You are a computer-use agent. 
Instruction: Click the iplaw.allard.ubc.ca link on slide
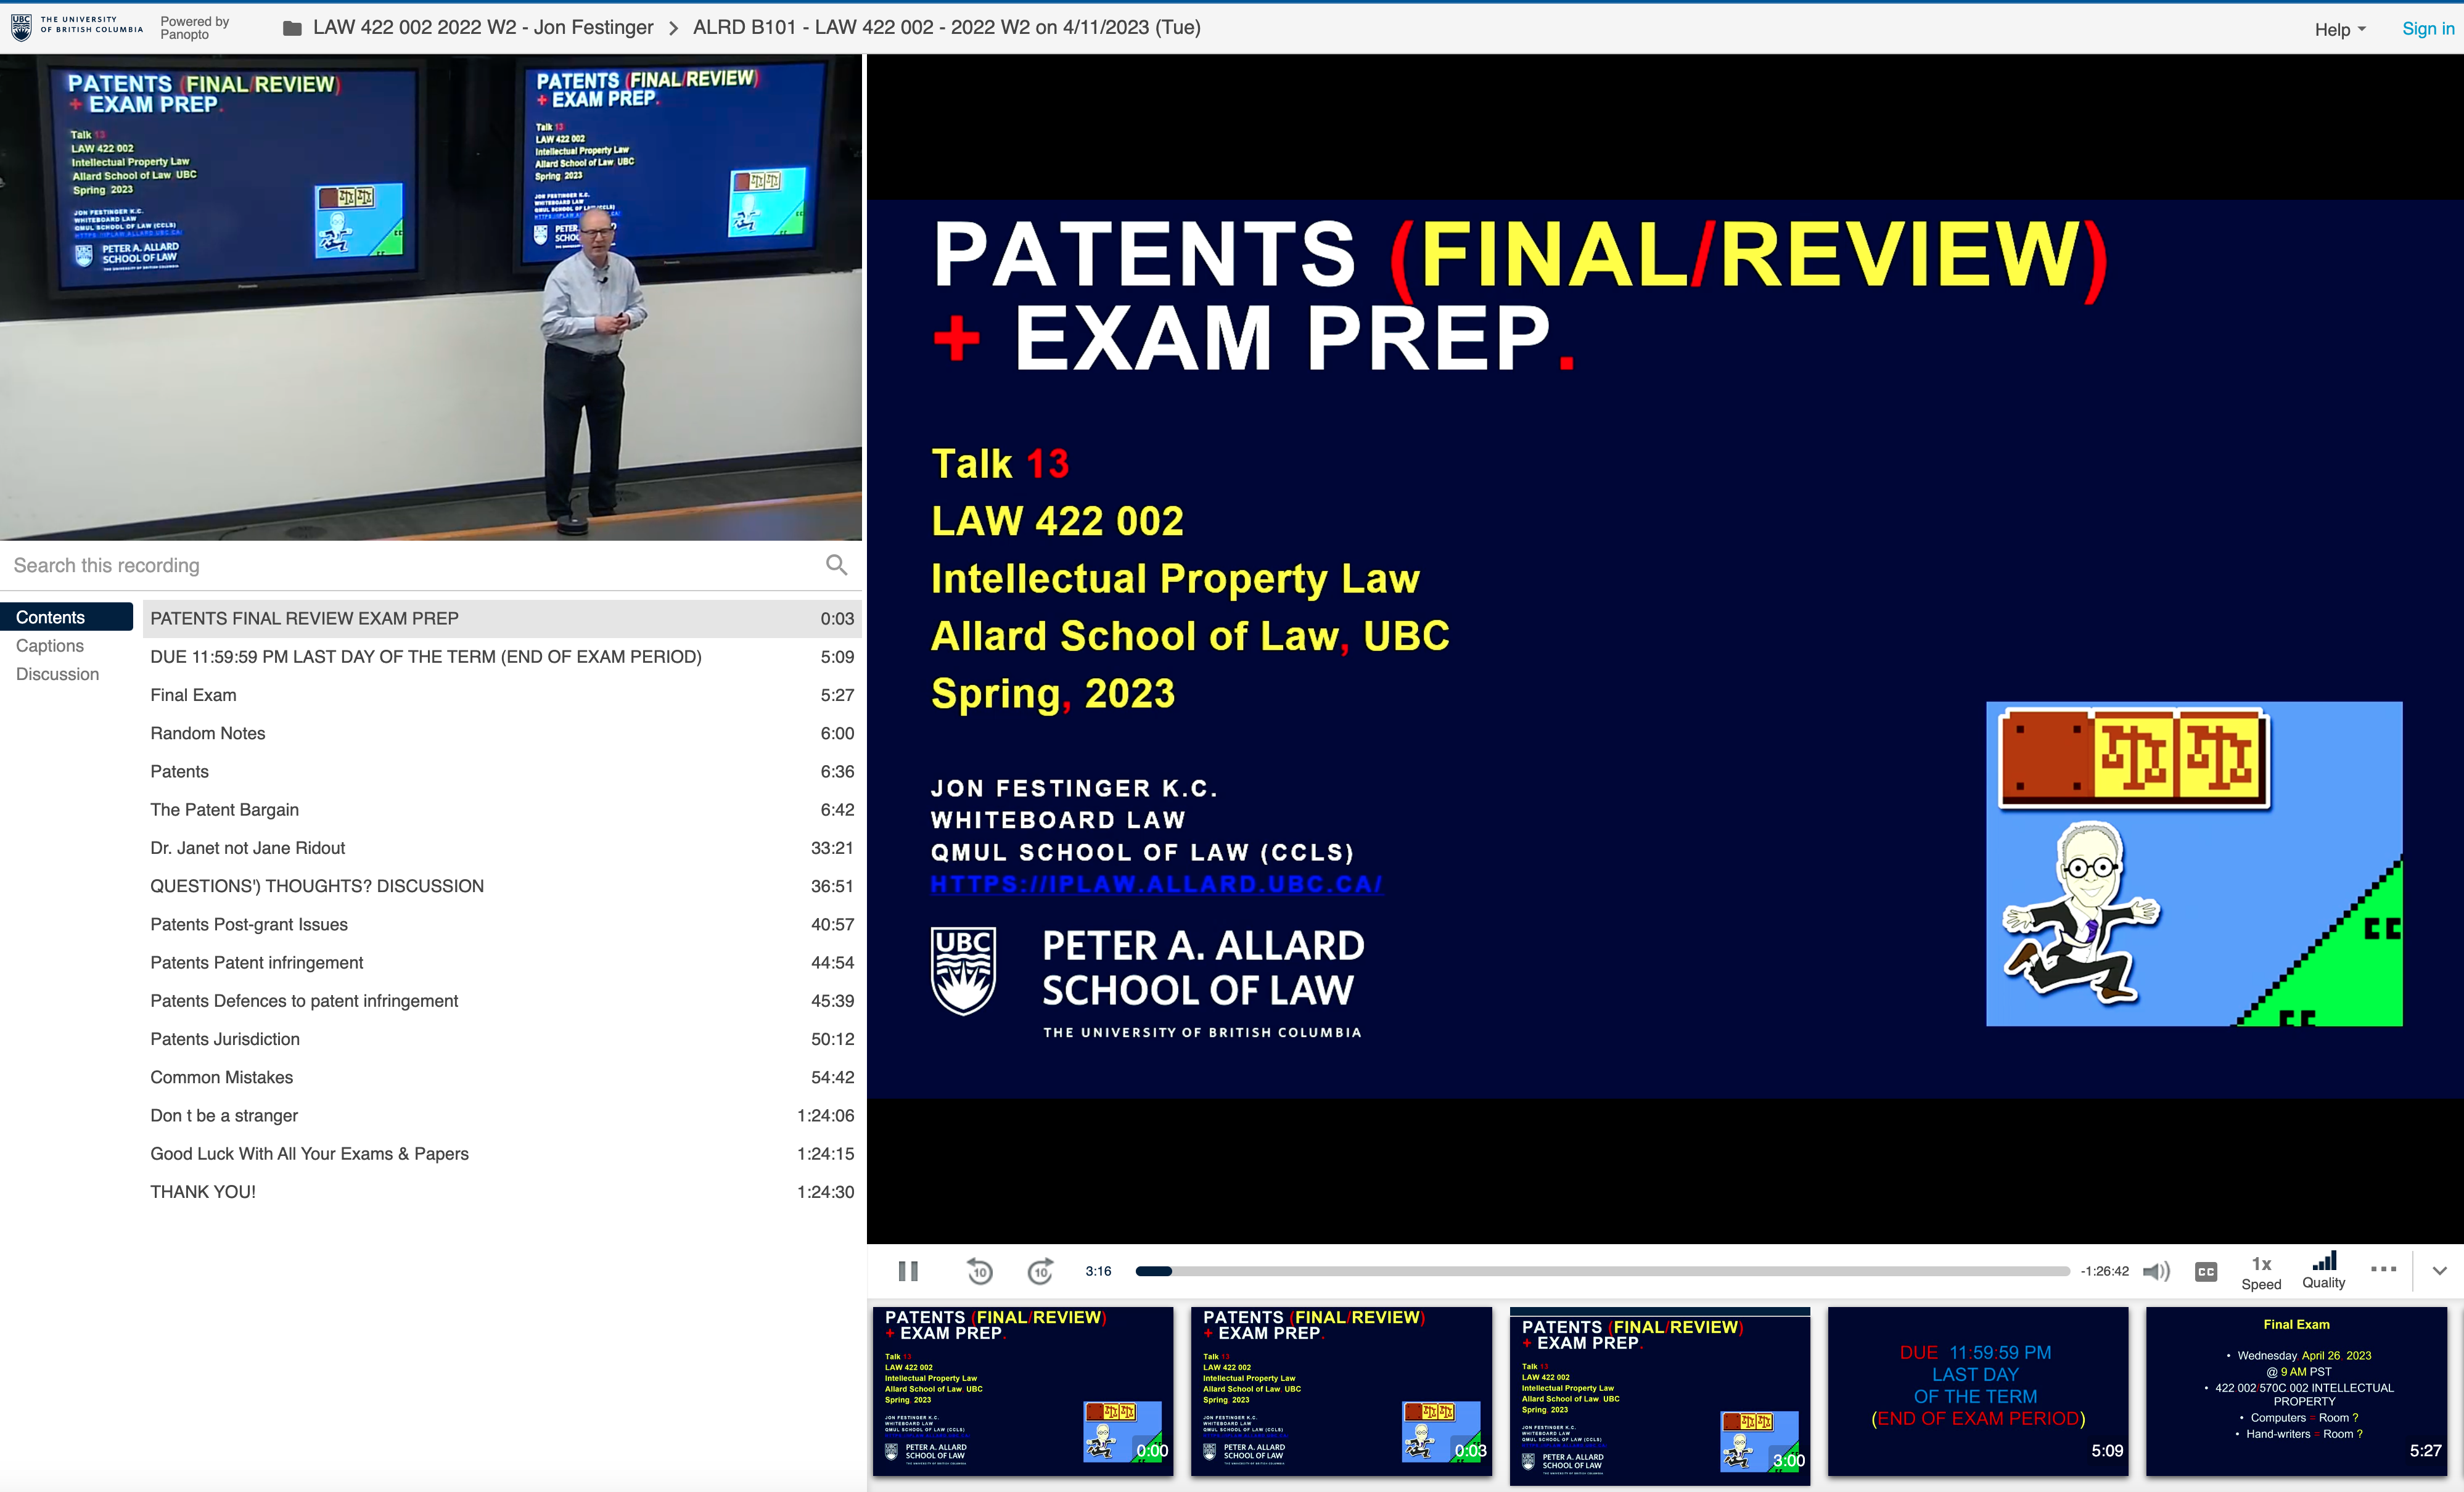pyautogui.click(x=1156, y=884)
